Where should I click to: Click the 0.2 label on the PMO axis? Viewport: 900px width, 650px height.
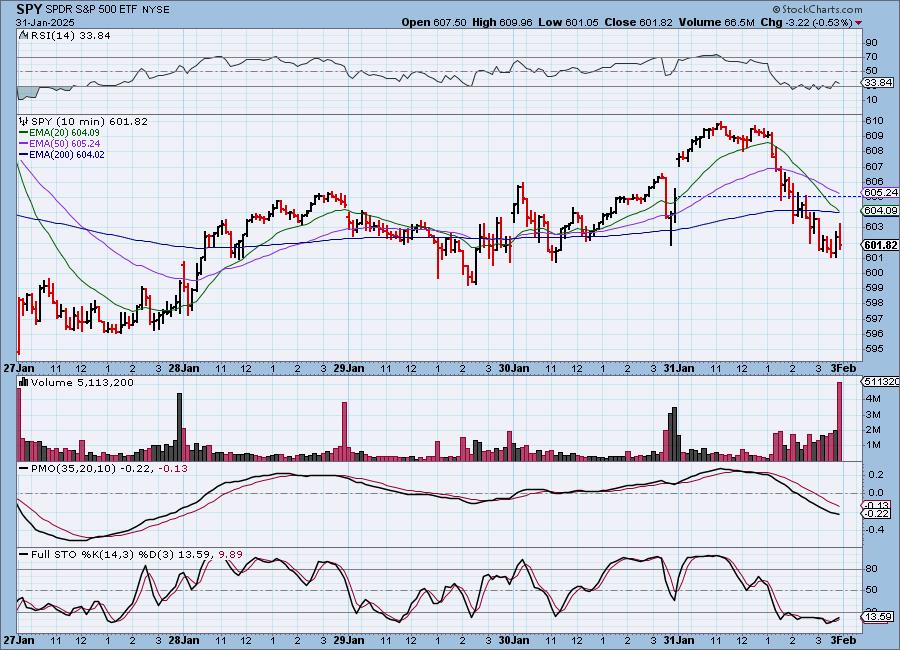[x=876, y=475]
